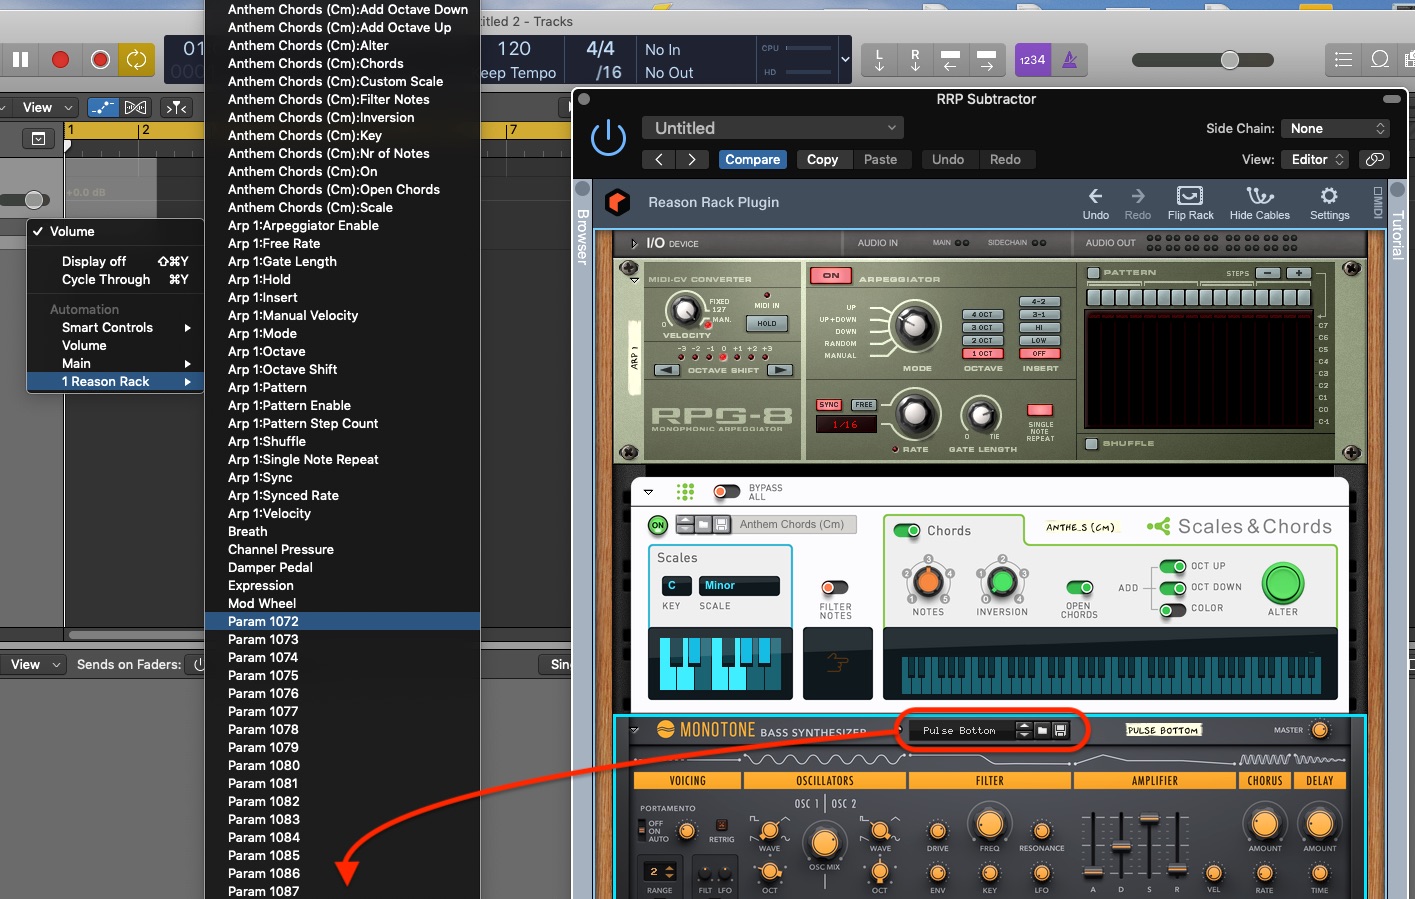Click the plugin header Paste button
The width and height of the screenshot is (1415, 899).
click(x=880, y=159)
